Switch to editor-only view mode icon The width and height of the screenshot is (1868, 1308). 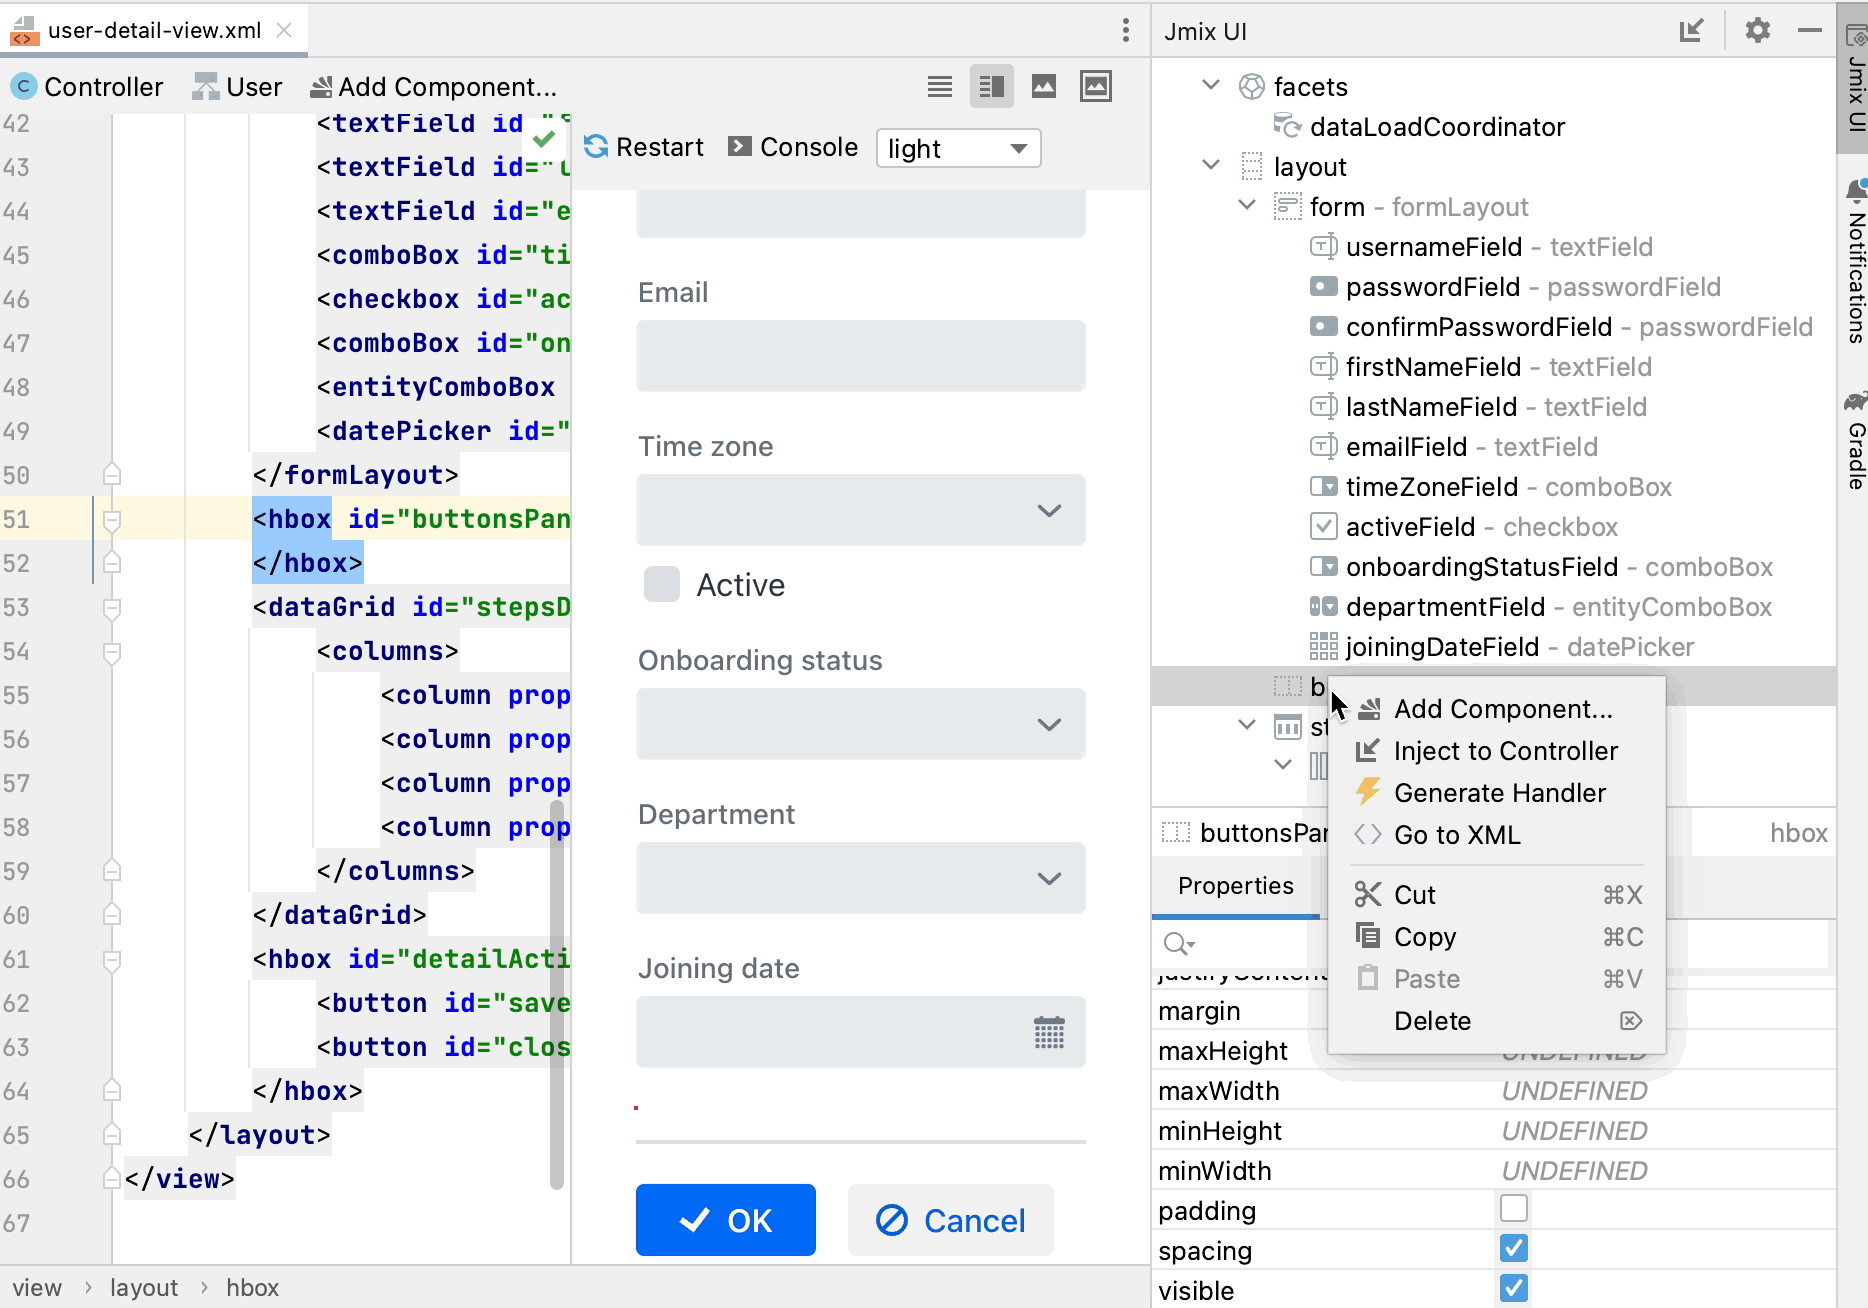coord(939,87)
